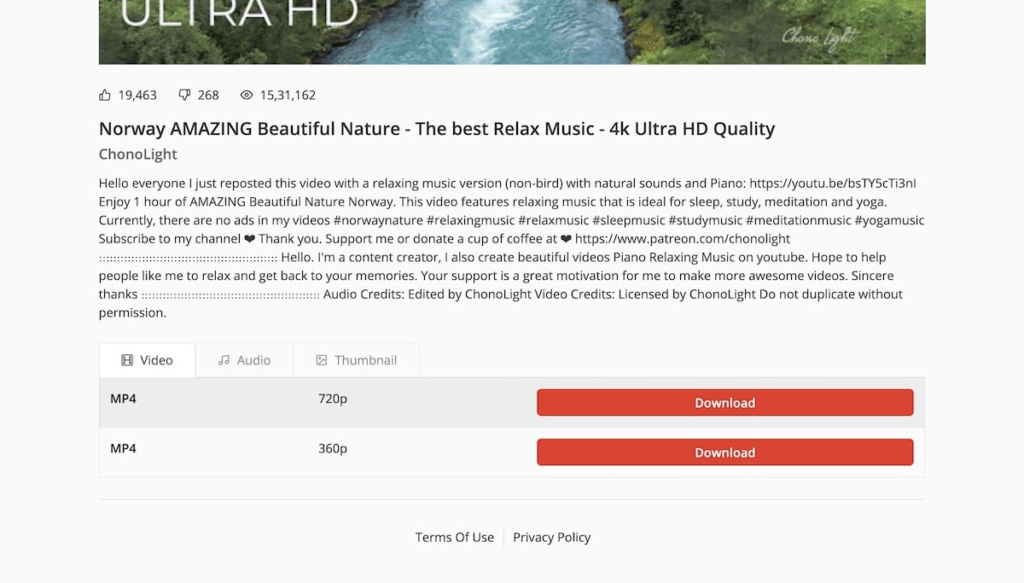Click the image icon on Thumbnail tab
Image resolution: width=1024 pixels, height=583 pixels.
[321, 360]
